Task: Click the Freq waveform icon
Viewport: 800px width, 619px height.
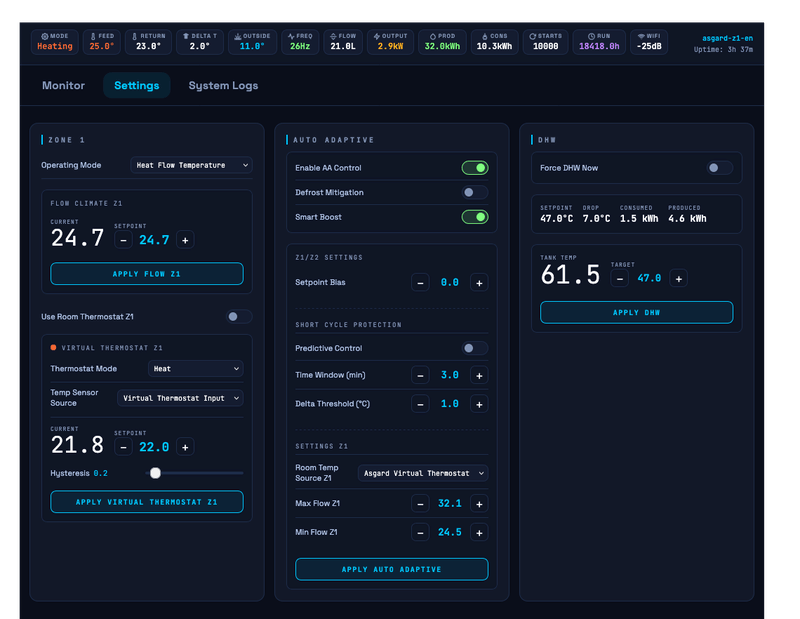Action: 291,36
